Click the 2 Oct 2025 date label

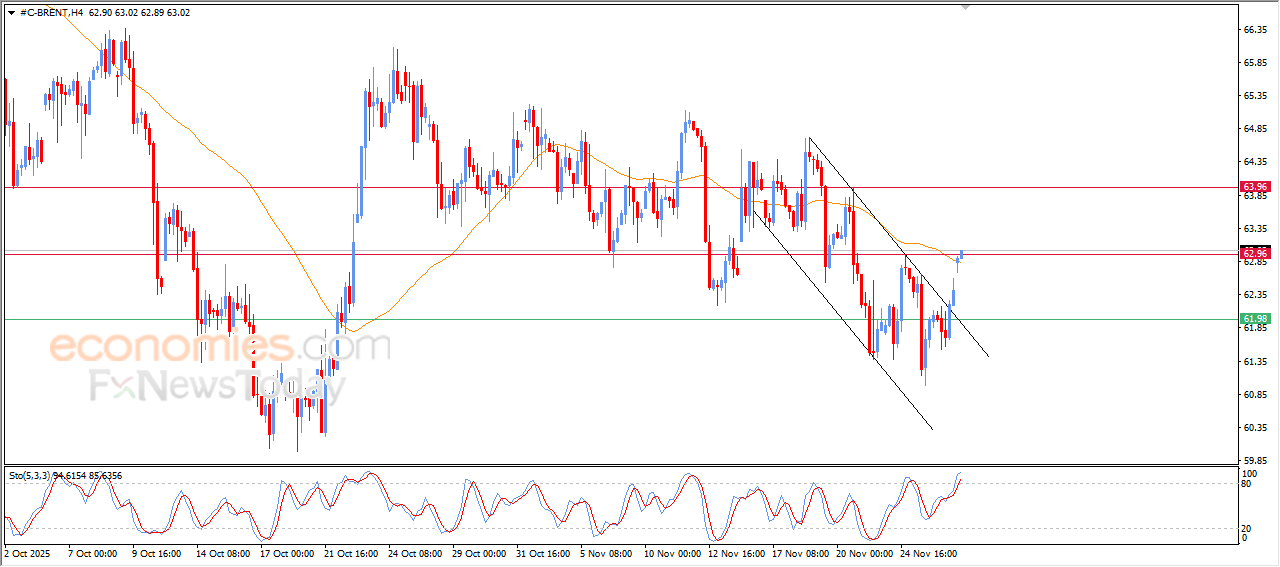point(27,552)
